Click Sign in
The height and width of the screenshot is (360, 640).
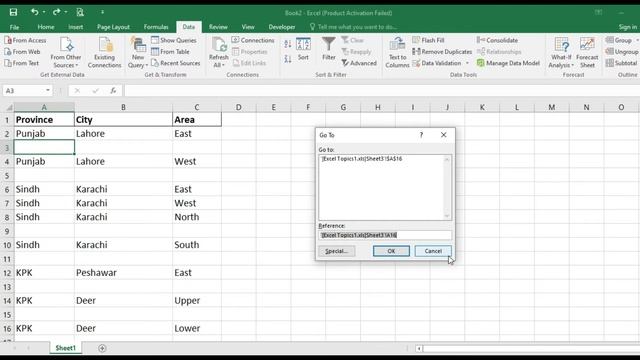coord(627,27)
